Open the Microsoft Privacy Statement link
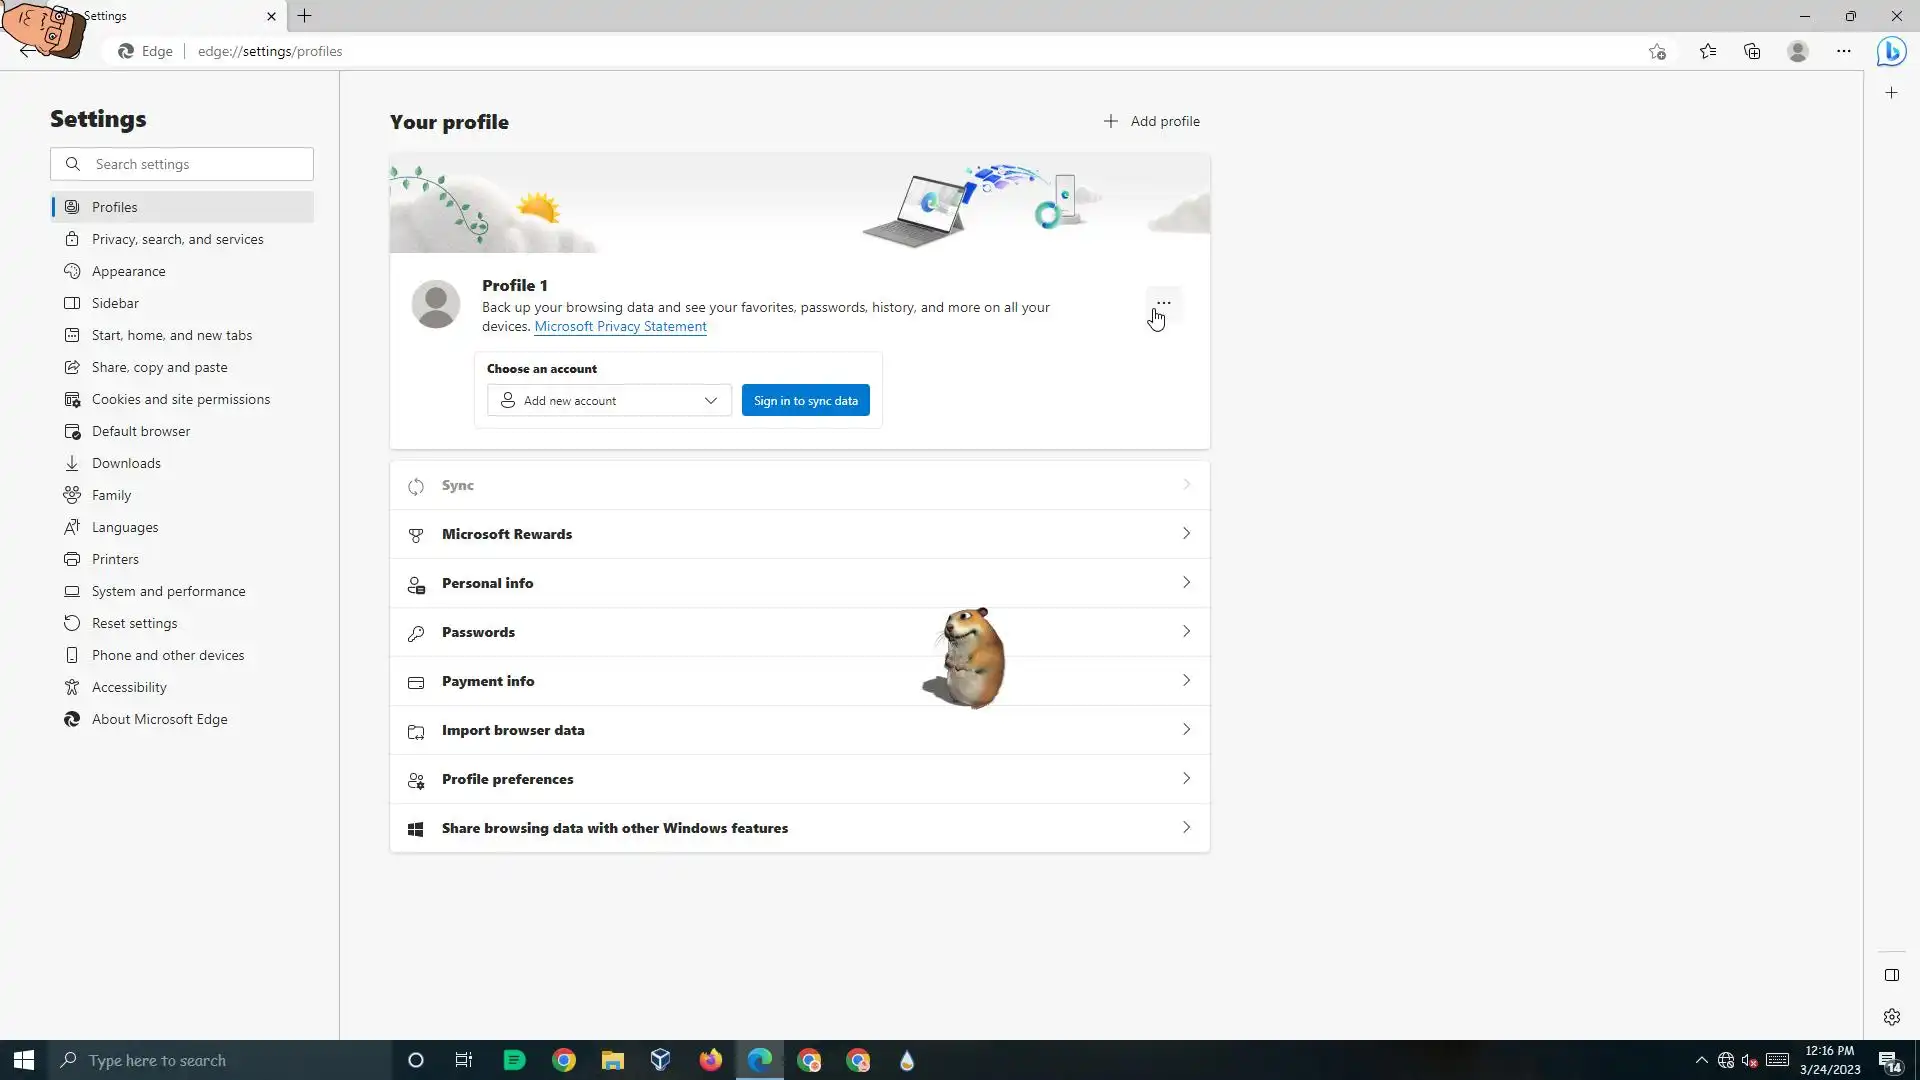The image size is (1920, 1080). coord(620,326)
